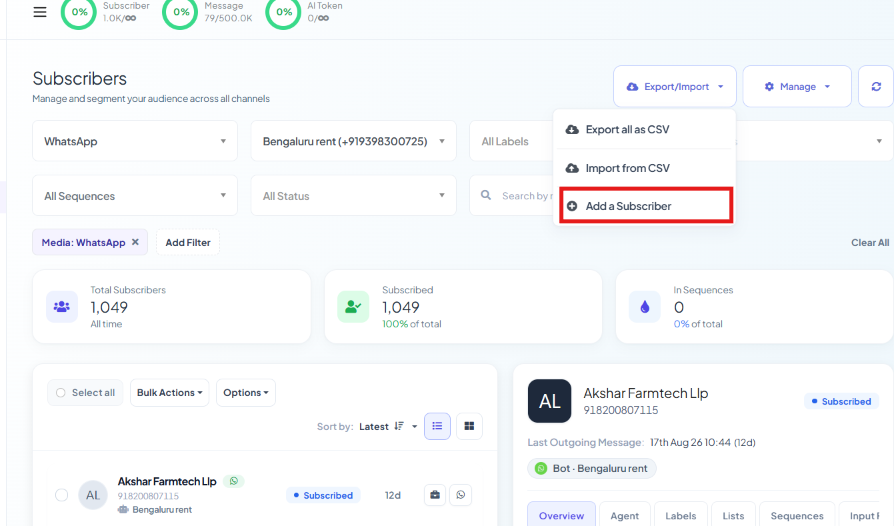This screenshot has width=894, height=526.
Task: Click the Clear All link
Action: 870,242
